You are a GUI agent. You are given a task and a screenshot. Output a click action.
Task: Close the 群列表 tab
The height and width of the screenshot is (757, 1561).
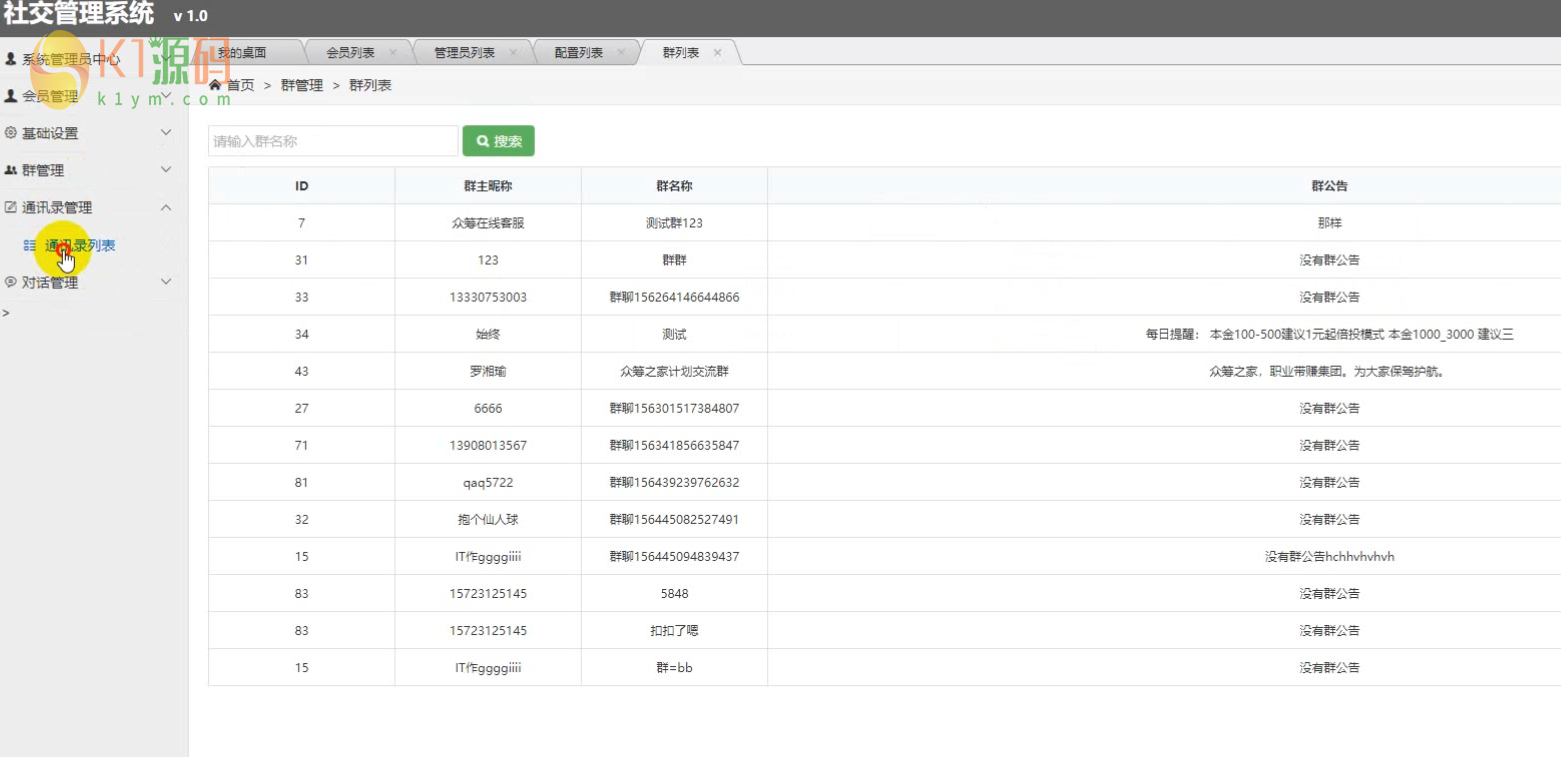point(717,53)
